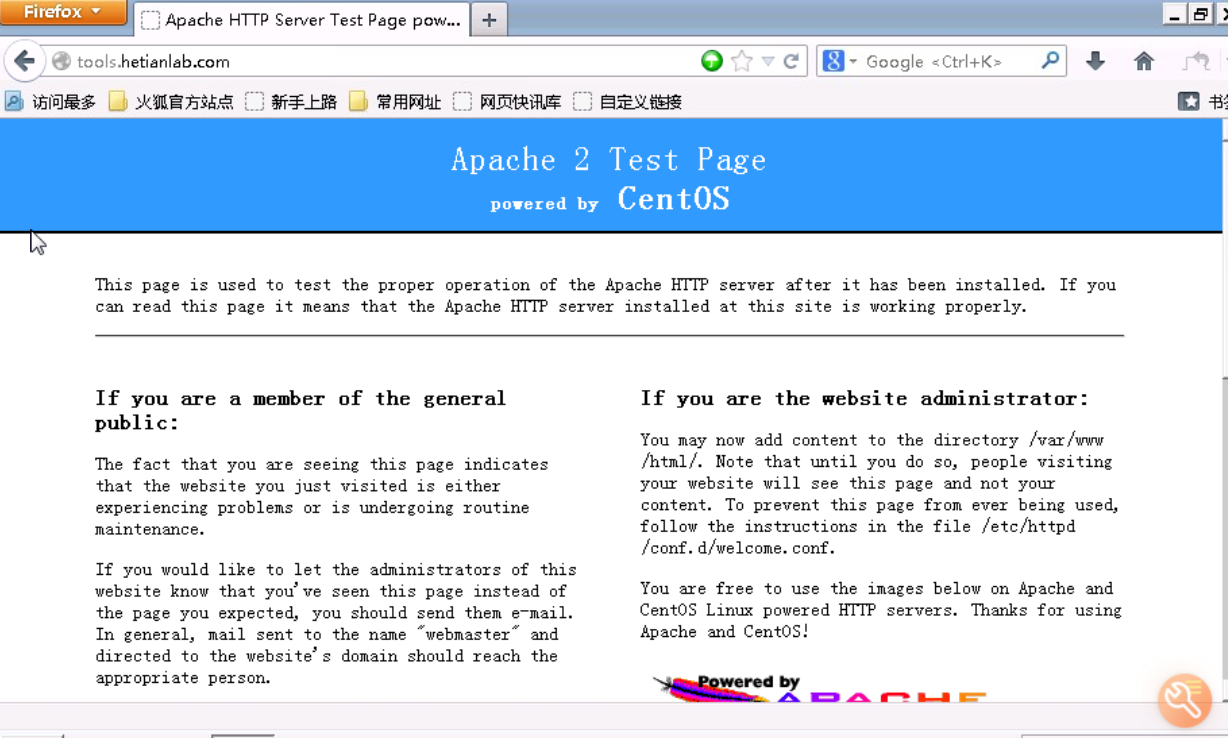Restore the Firefox window size

[x=1200, y=13]
